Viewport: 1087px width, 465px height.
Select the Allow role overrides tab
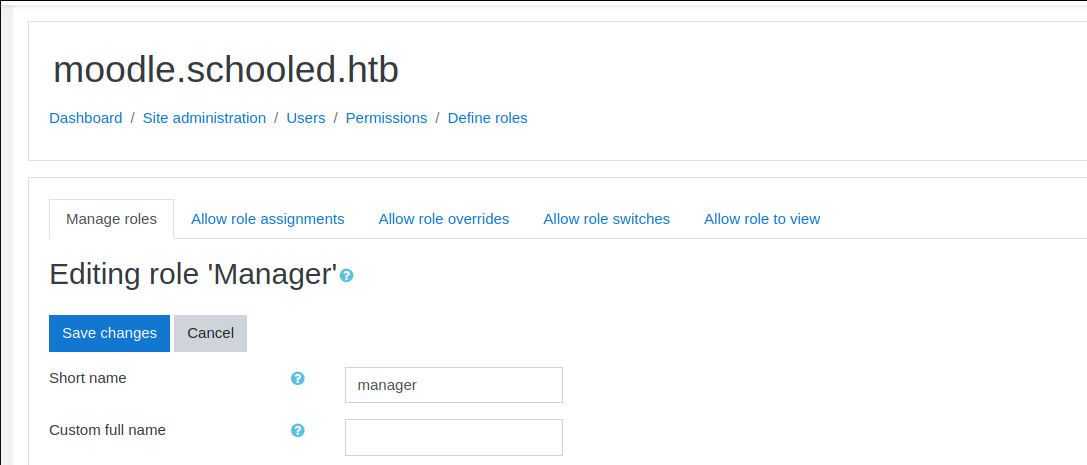click(x=444, y=219)
